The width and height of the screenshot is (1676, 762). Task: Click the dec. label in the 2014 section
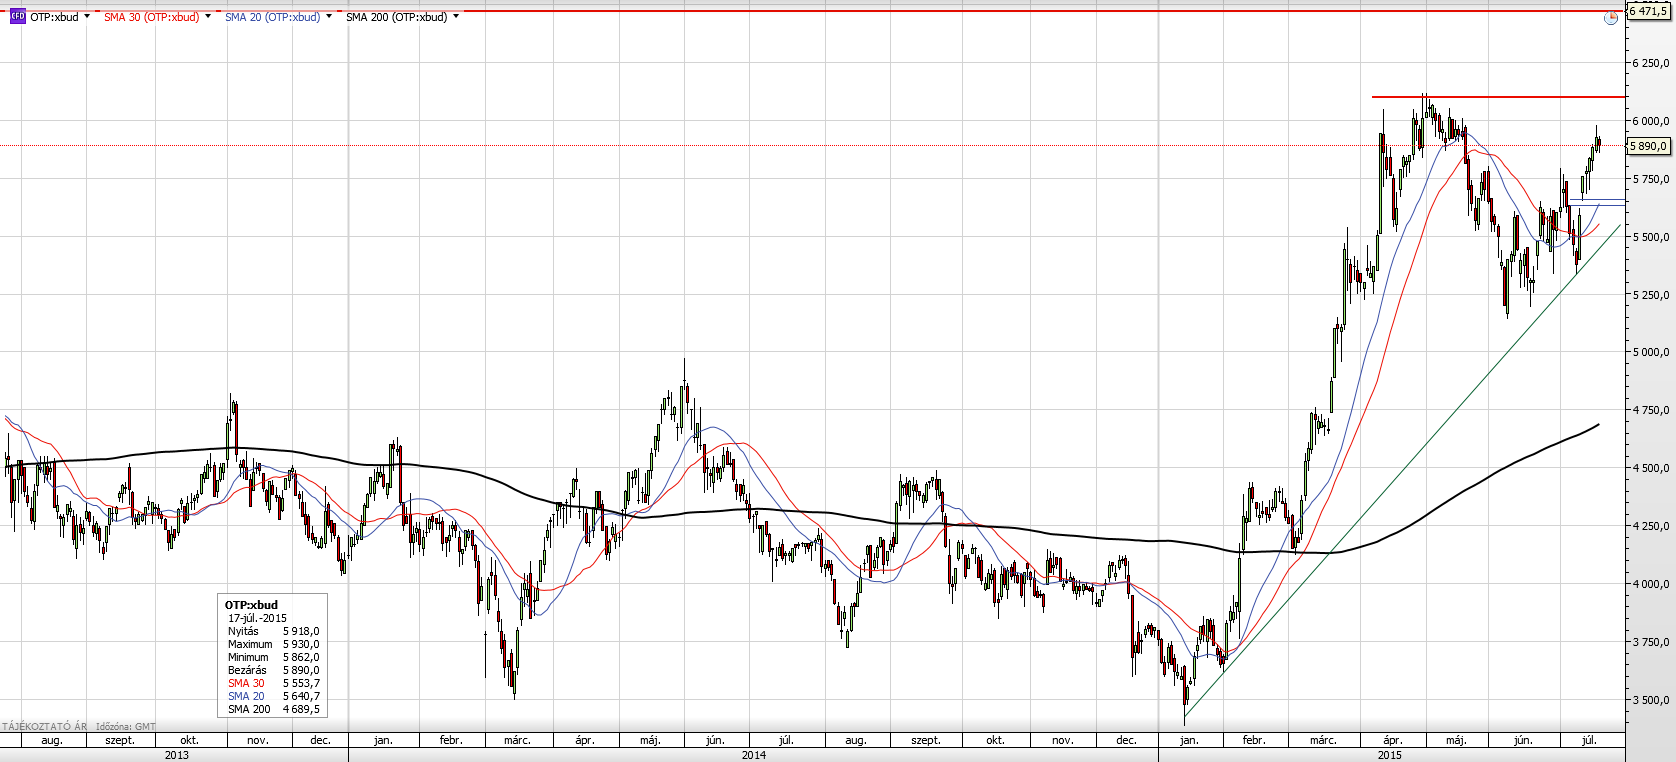(x=1126, y=740)
